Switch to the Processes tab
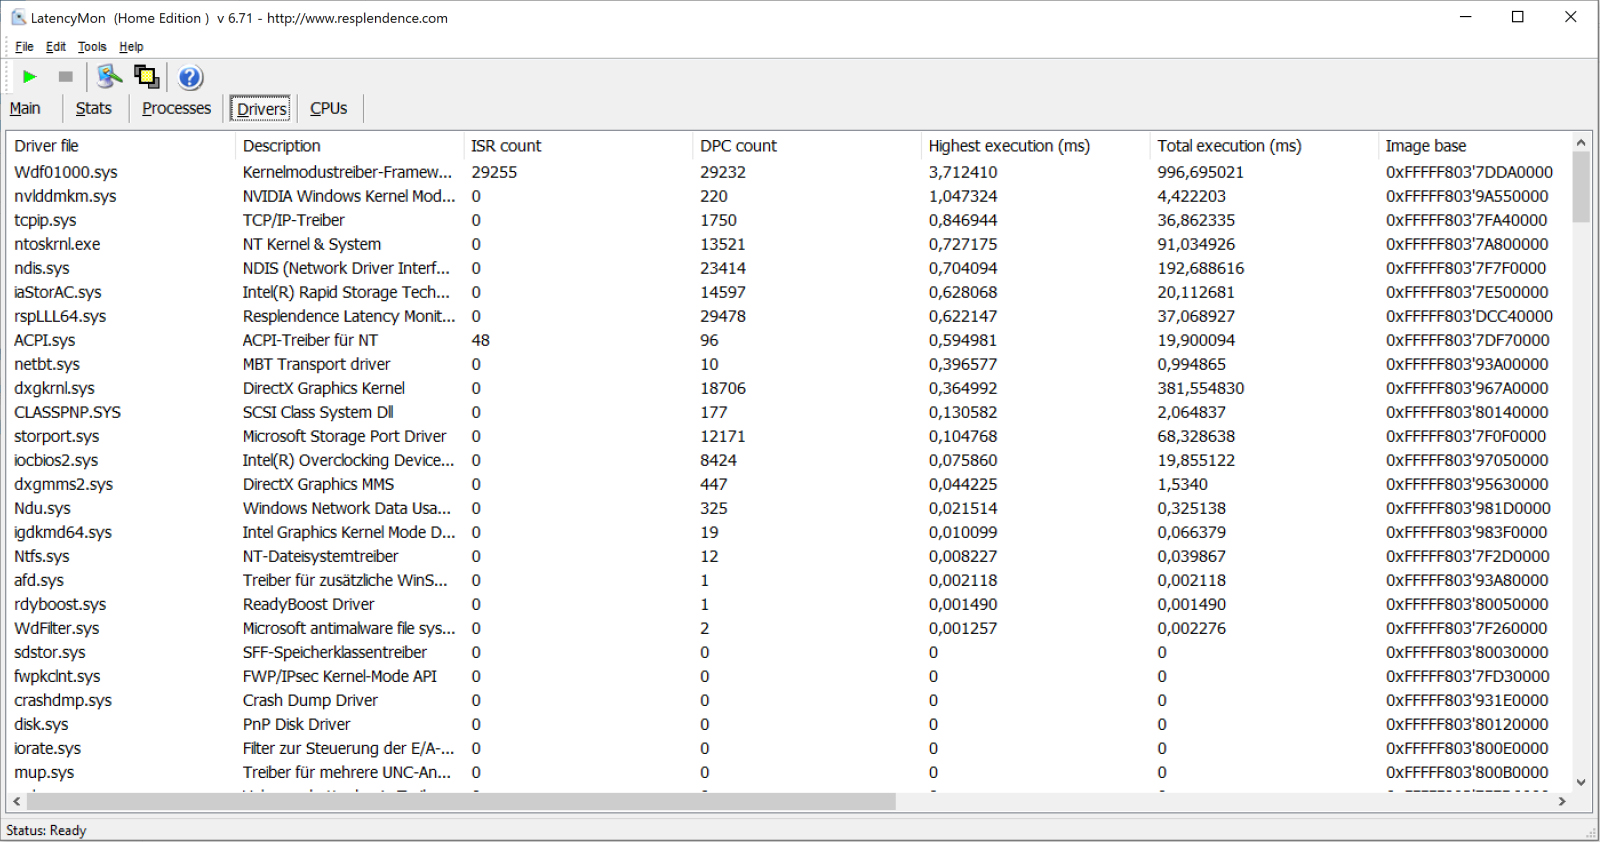1600x842 pixels. [176, 108]
